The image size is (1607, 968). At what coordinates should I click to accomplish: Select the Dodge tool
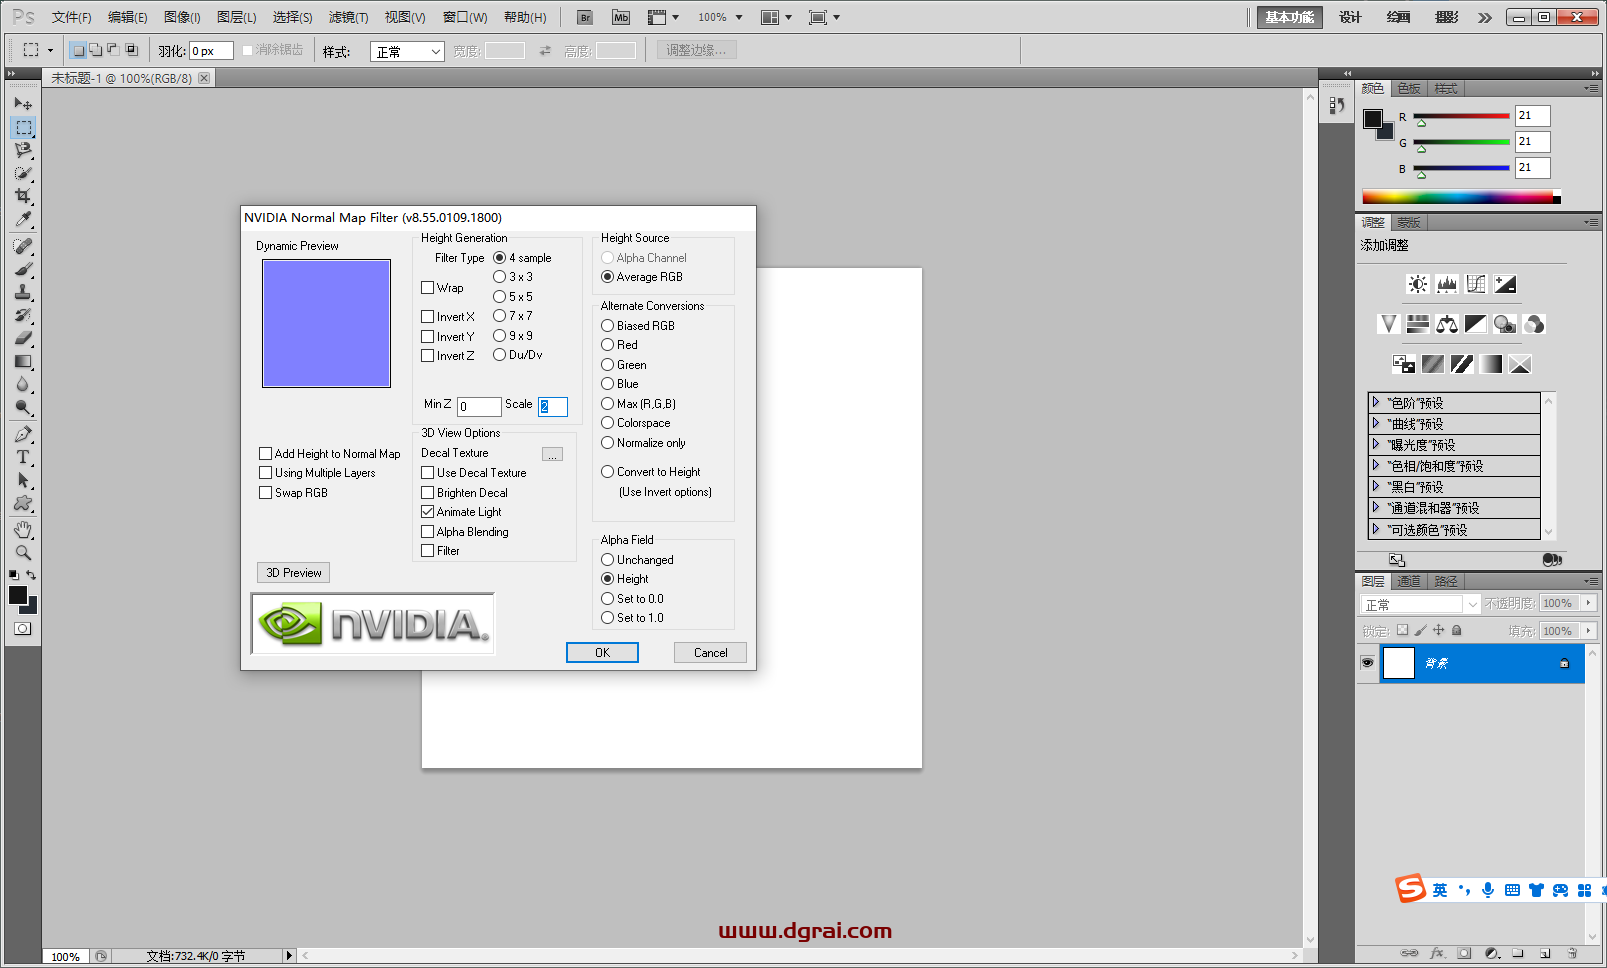click(23, 407)
